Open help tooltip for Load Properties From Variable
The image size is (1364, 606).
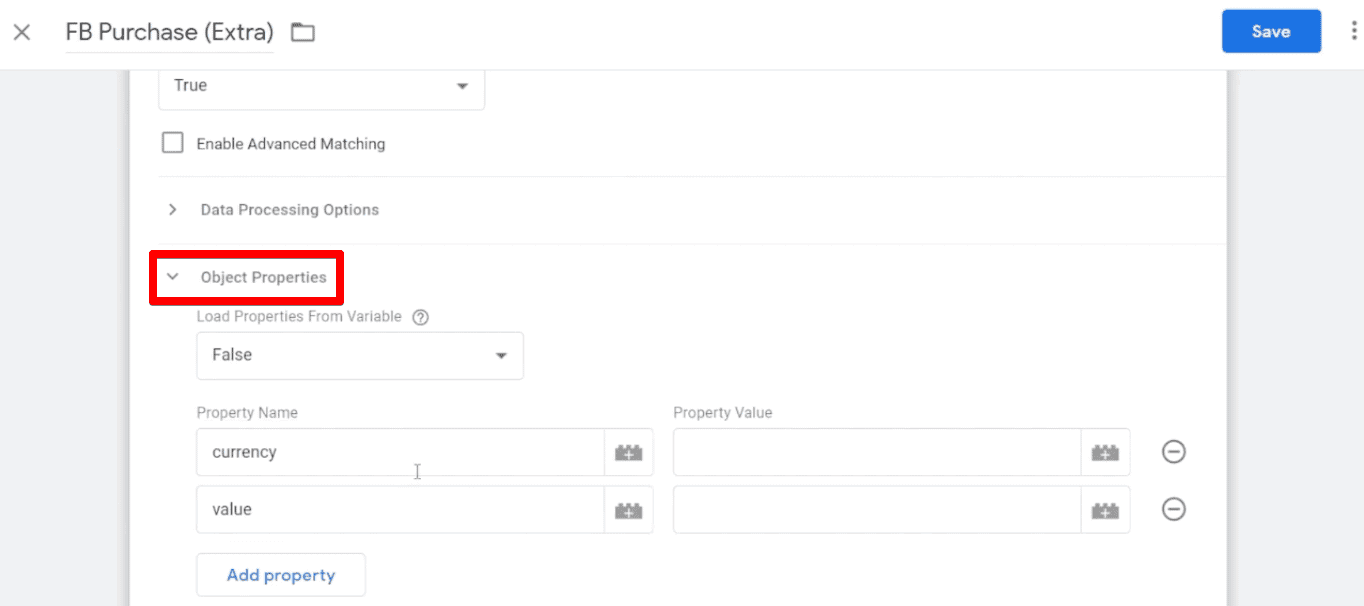pos(420,316)
